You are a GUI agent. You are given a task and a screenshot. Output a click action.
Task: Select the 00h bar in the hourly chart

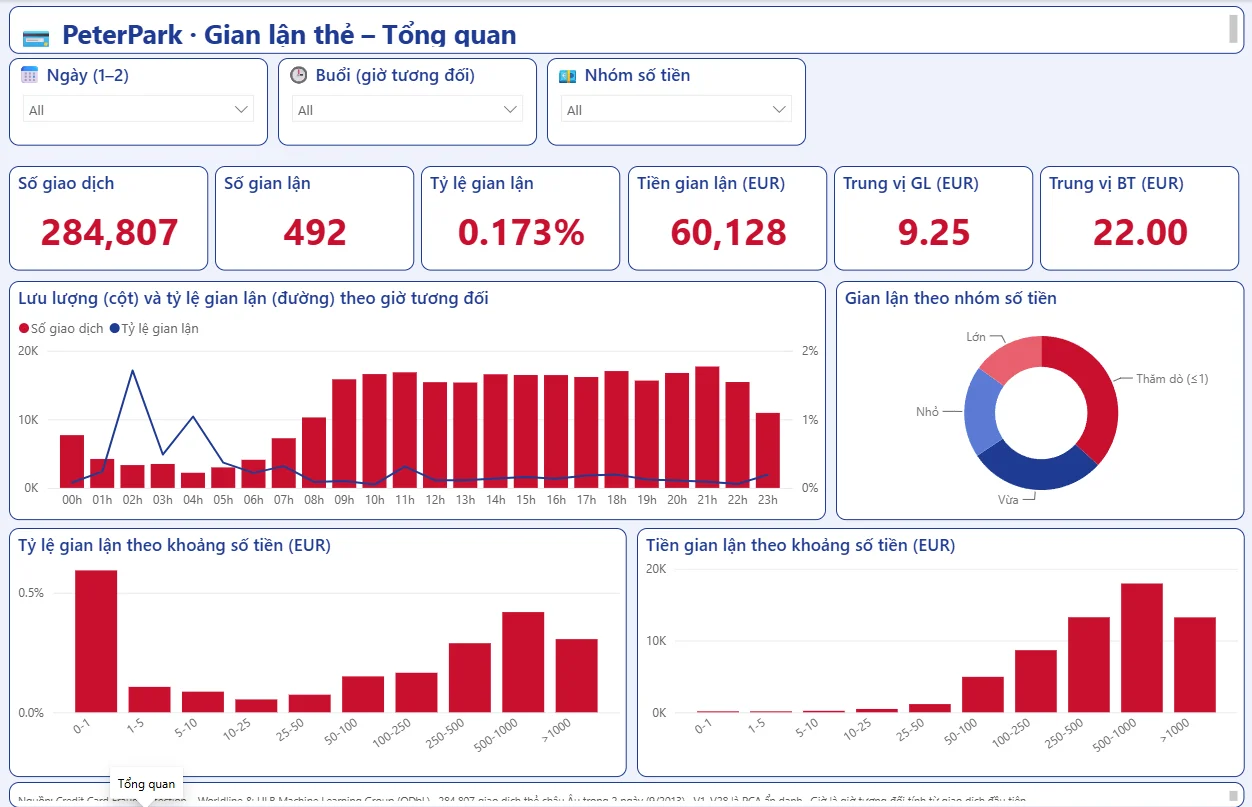point(72,461)
